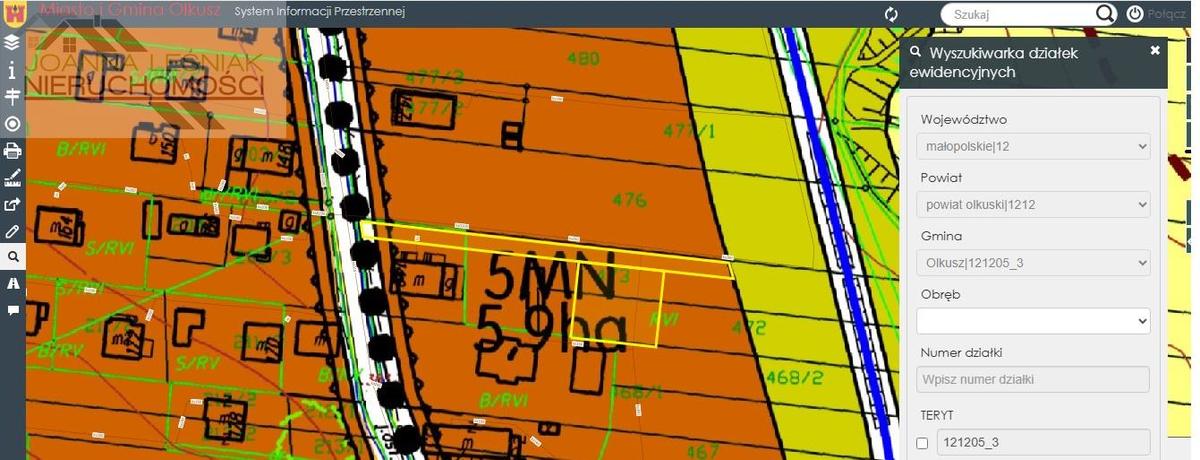This screenshot has height=460, width=1200.
Task: Open the print map tool
Action: pos(12,151)
